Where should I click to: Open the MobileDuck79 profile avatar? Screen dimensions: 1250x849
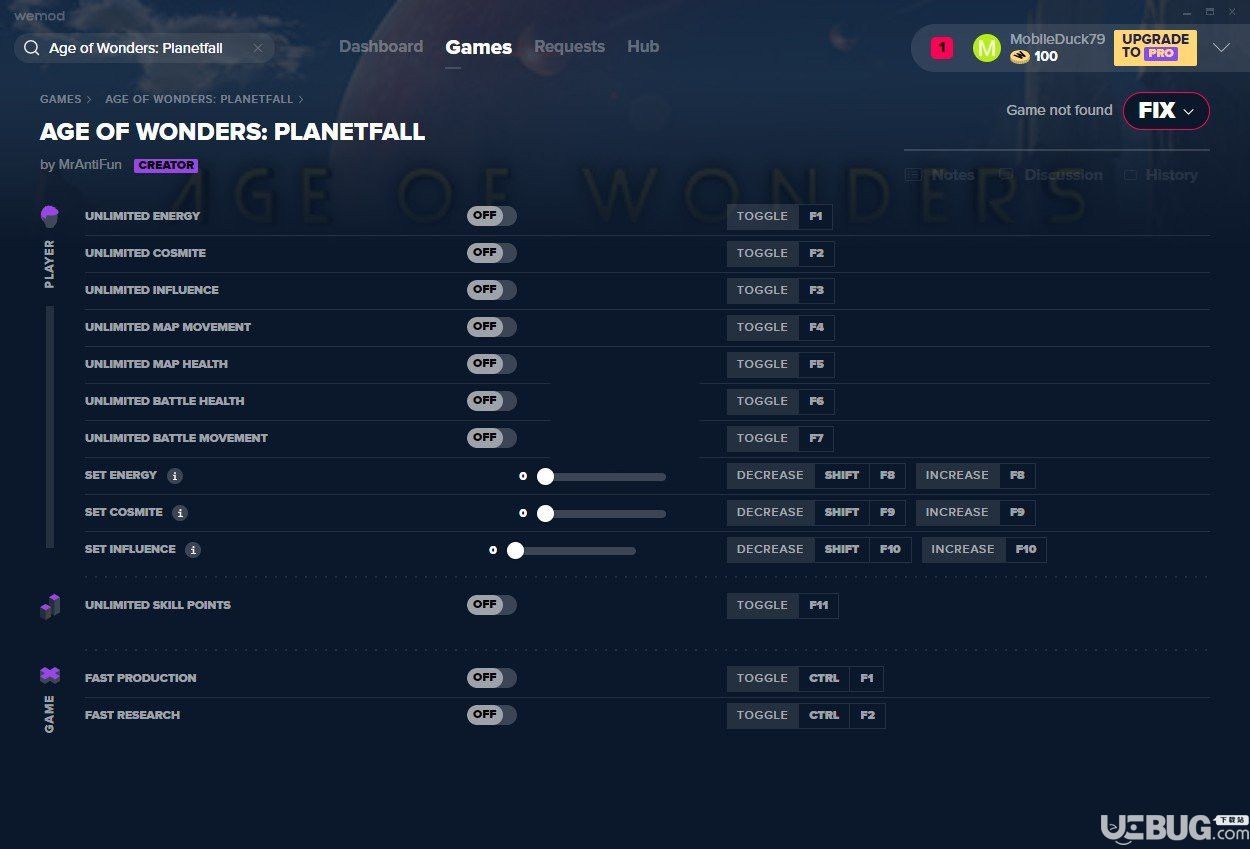(x=986, y=48)
